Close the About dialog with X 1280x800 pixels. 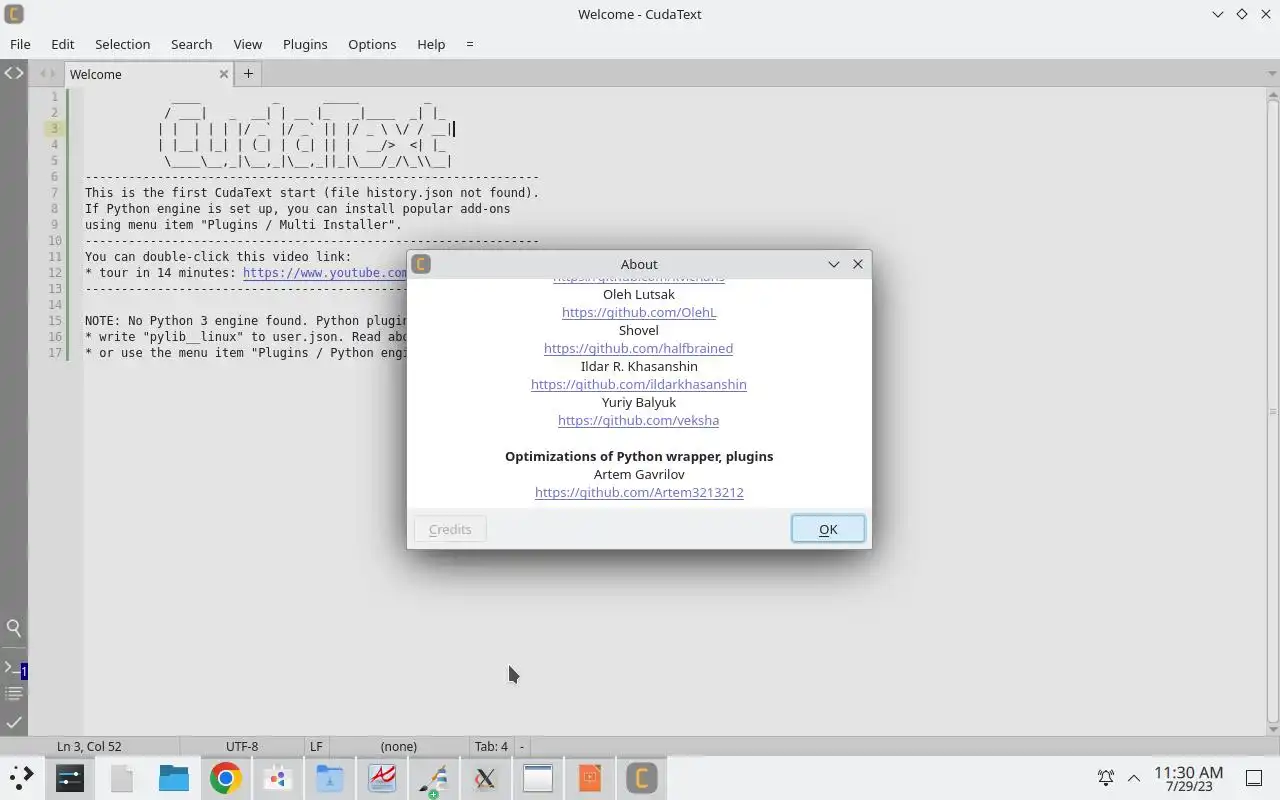(x=858, y=264)
